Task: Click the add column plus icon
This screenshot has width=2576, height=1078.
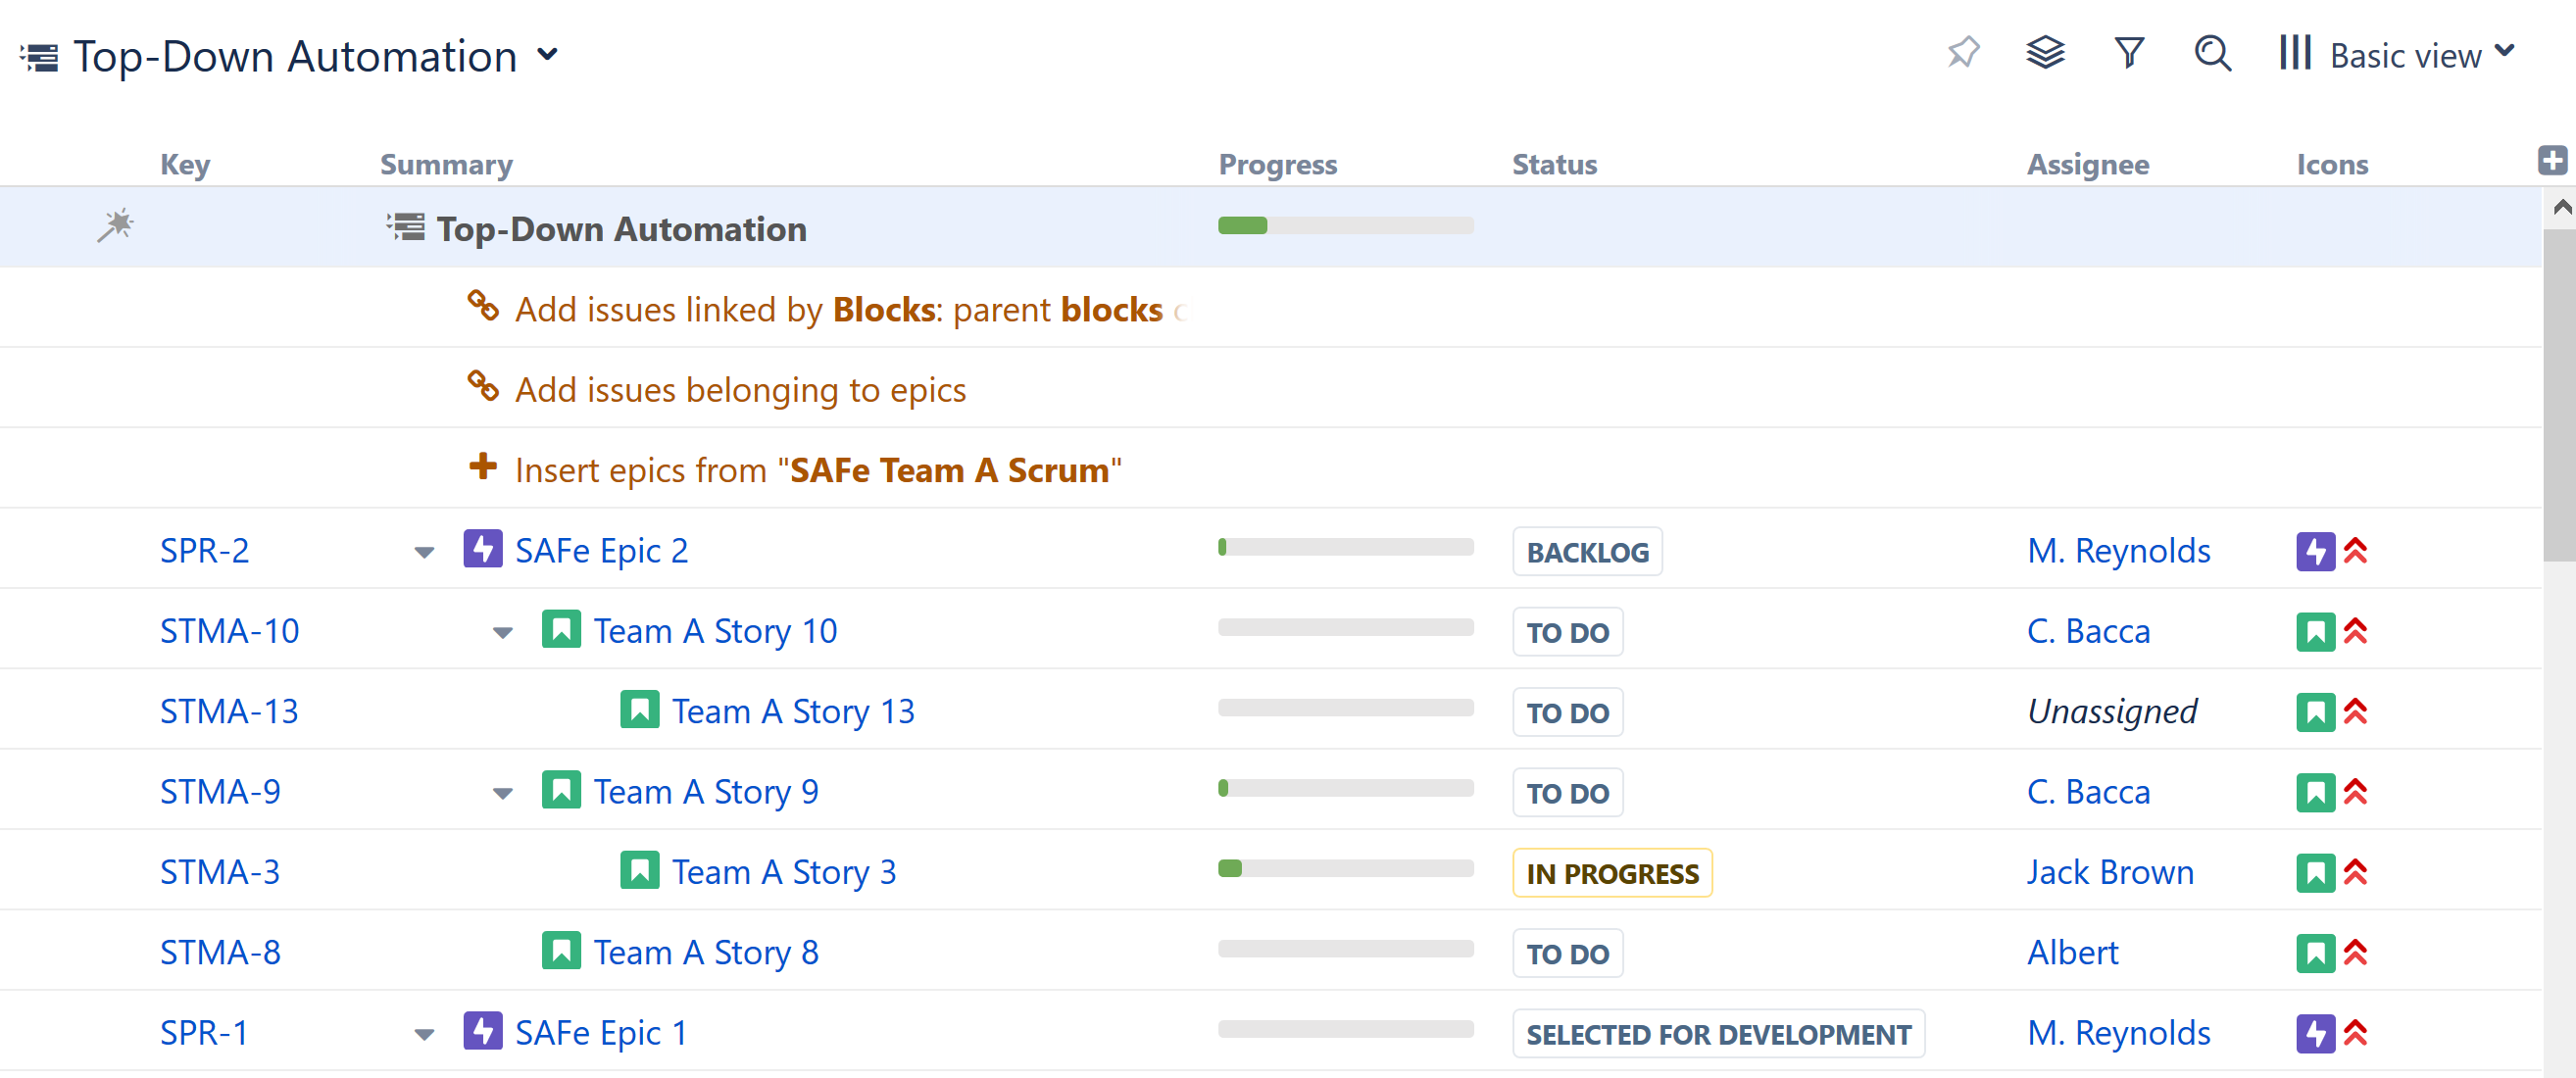Action: (2552, 161)
